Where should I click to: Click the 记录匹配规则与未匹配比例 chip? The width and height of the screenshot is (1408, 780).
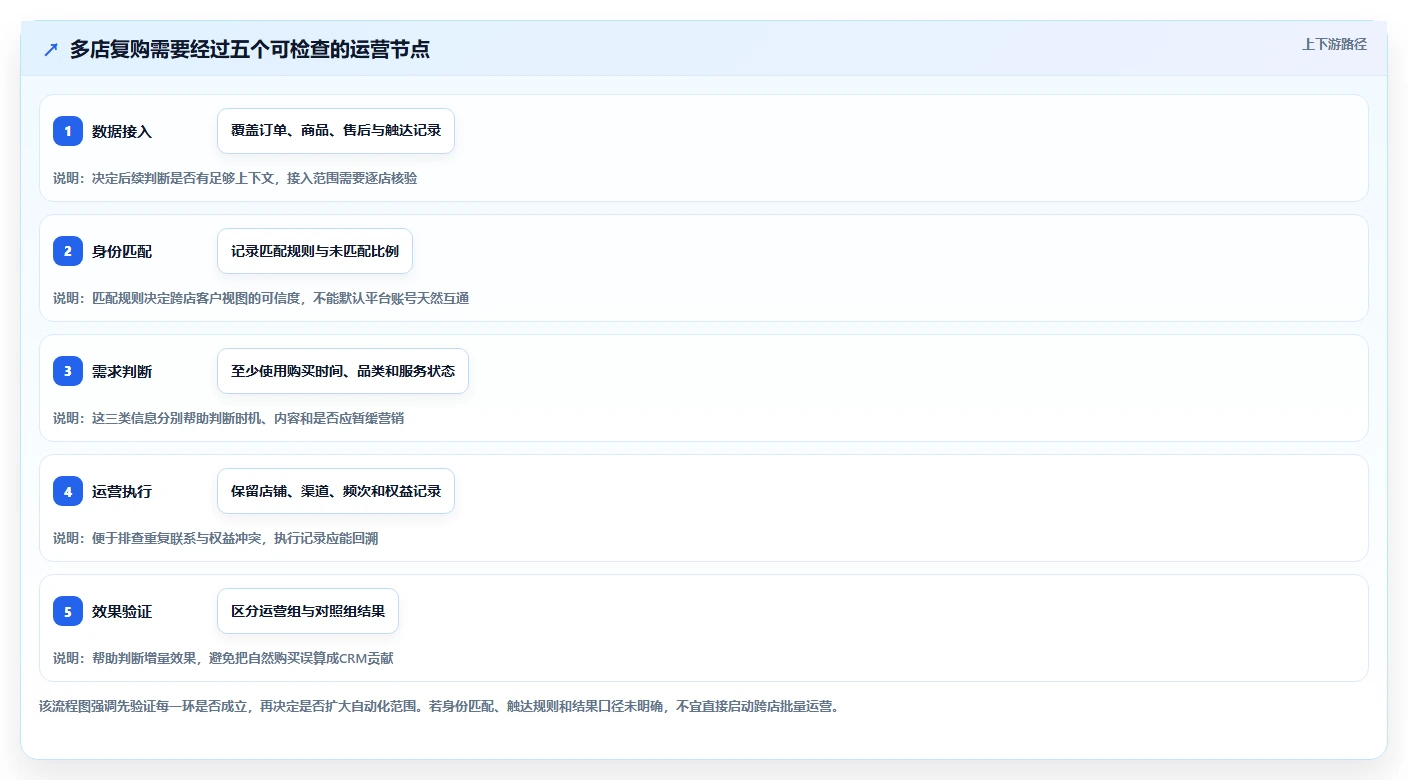point(315,251)
